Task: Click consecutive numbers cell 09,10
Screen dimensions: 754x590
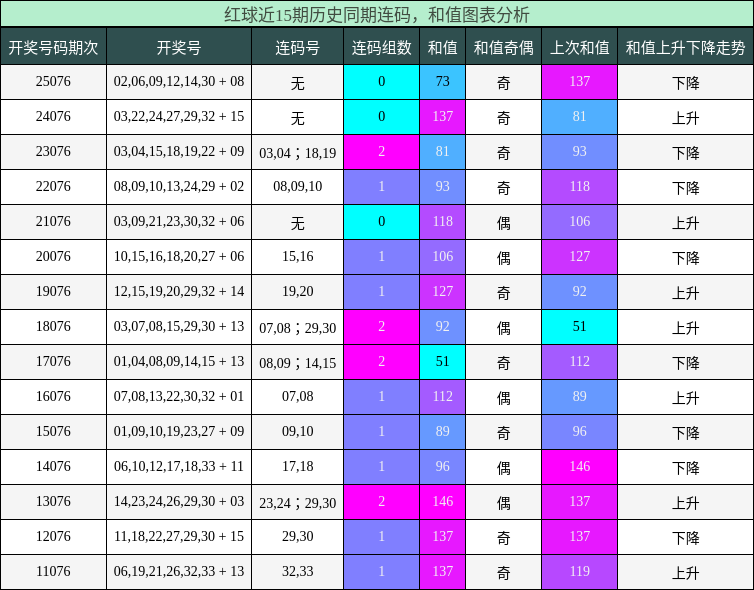Action: 298,432
